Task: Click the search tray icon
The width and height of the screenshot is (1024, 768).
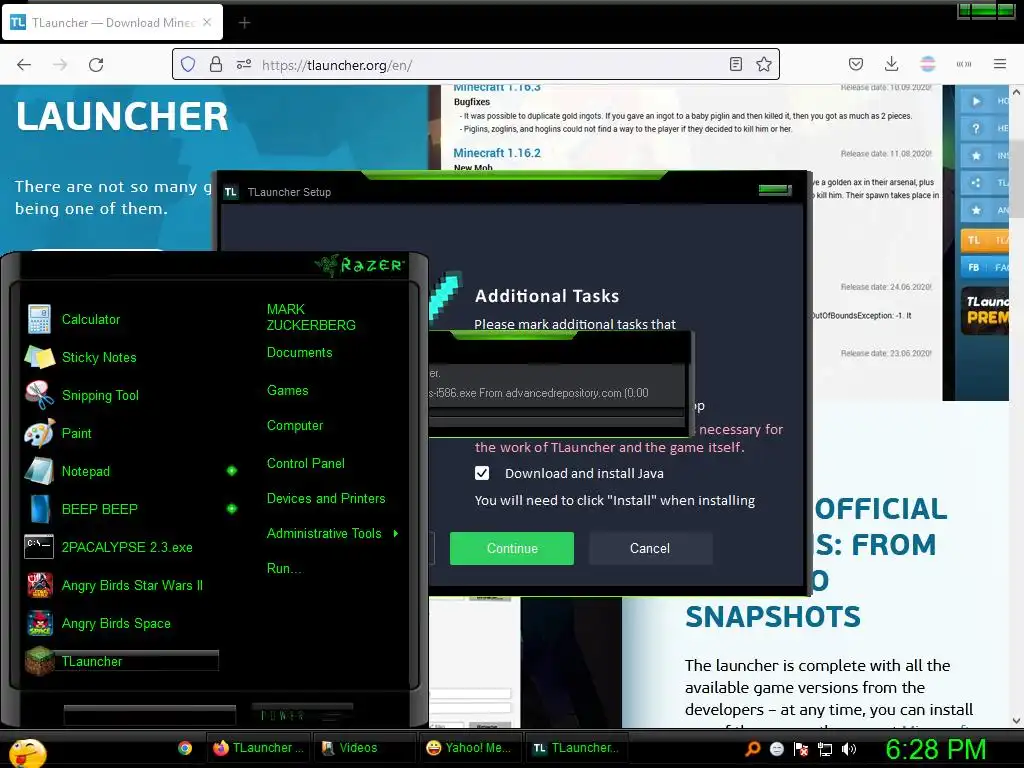Action: (x=752, y=749)
